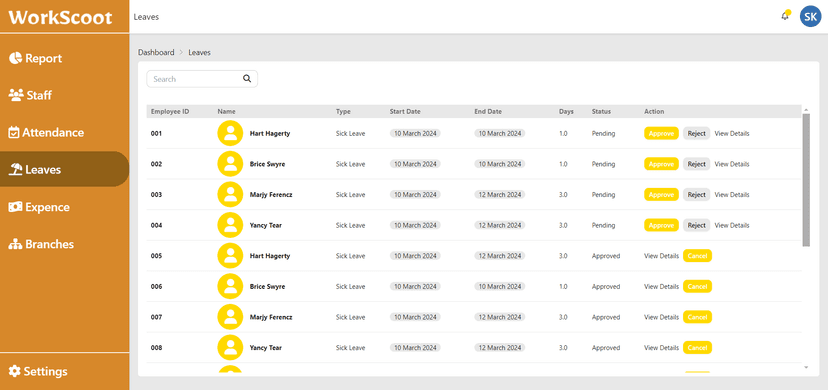Screen dimensions: 828x390
Task: Click avatar for employee 005 Hart Hagerty
Action: pos(230,256)
